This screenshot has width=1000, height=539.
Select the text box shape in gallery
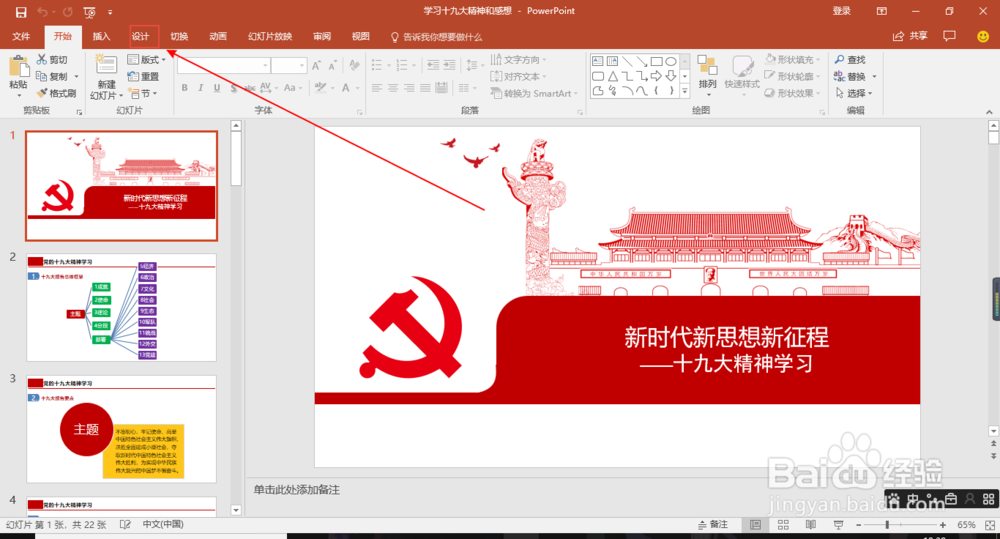point(598,61)
